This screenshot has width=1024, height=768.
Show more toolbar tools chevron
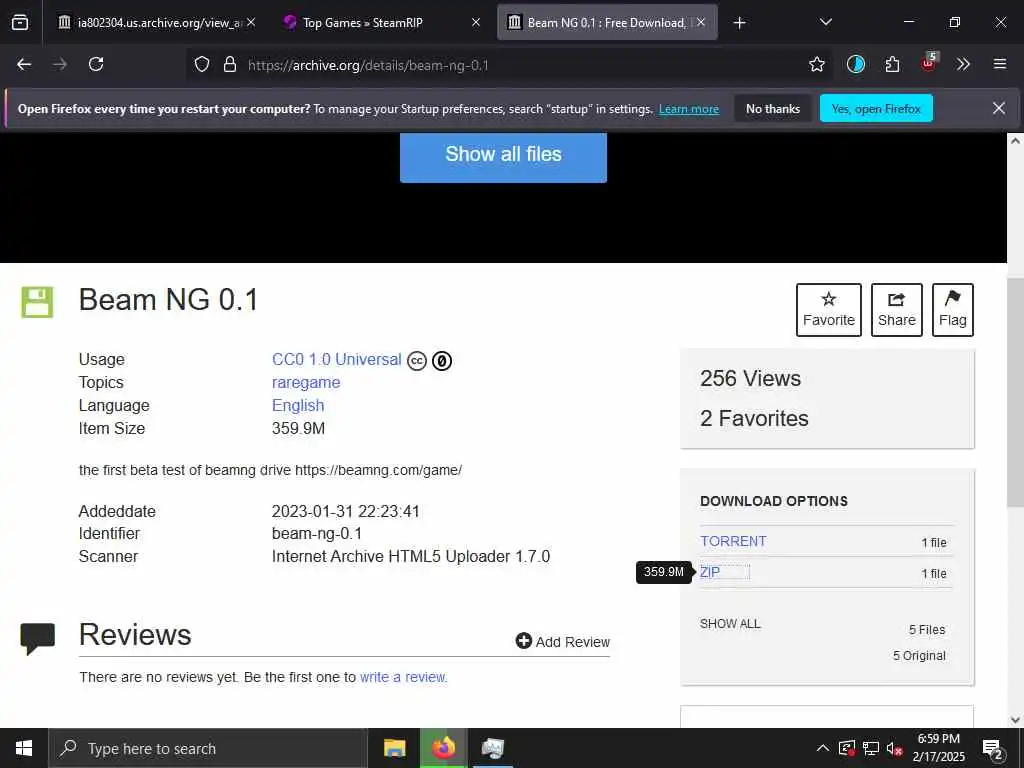coord(963,64)
